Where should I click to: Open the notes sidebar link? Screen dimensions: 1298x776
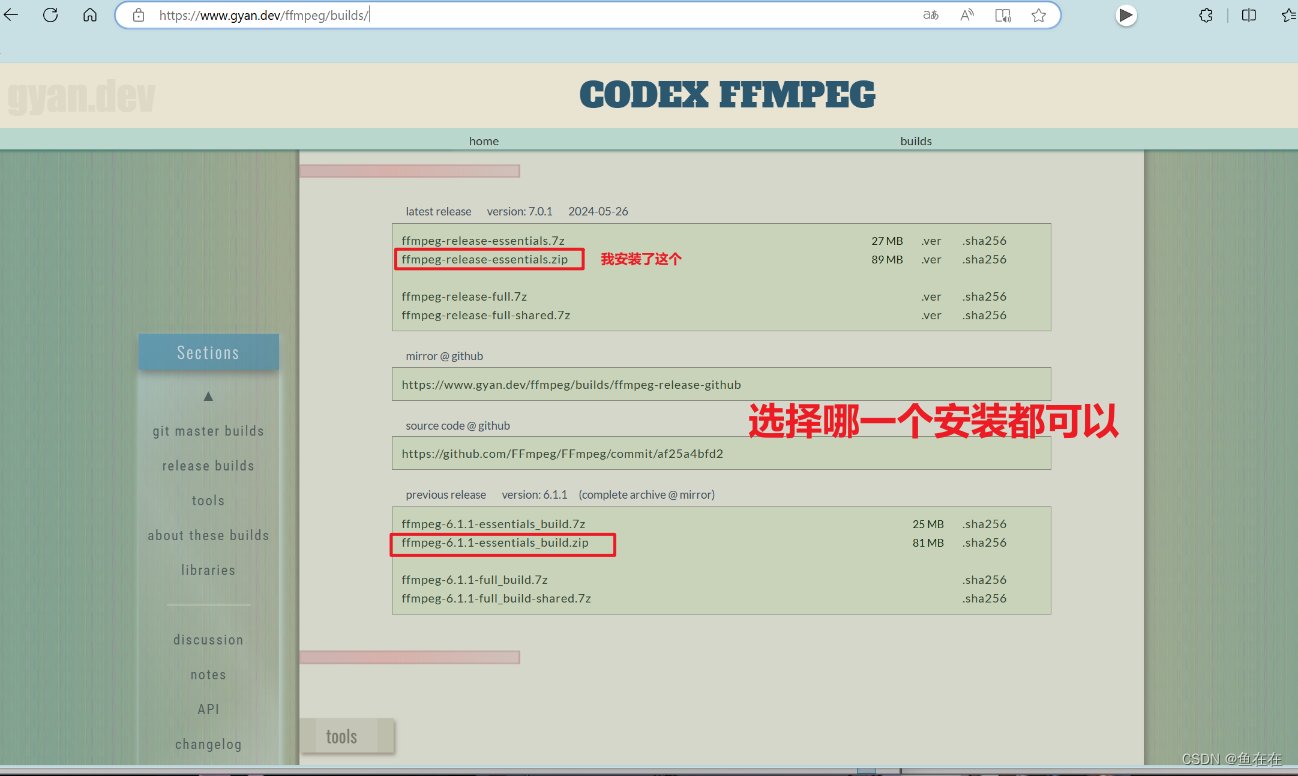coord(208,675)
